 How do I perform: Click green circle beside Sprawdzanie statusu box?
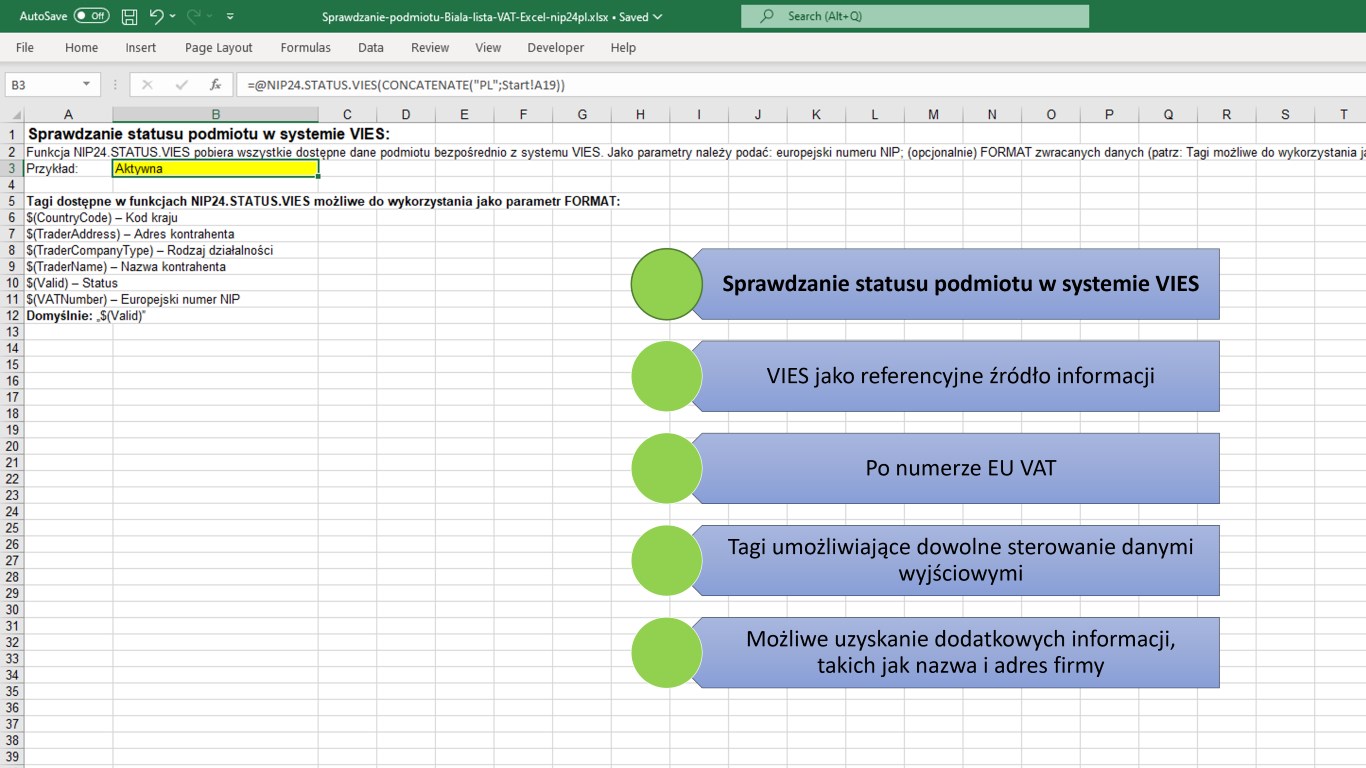tap(666, 284)
